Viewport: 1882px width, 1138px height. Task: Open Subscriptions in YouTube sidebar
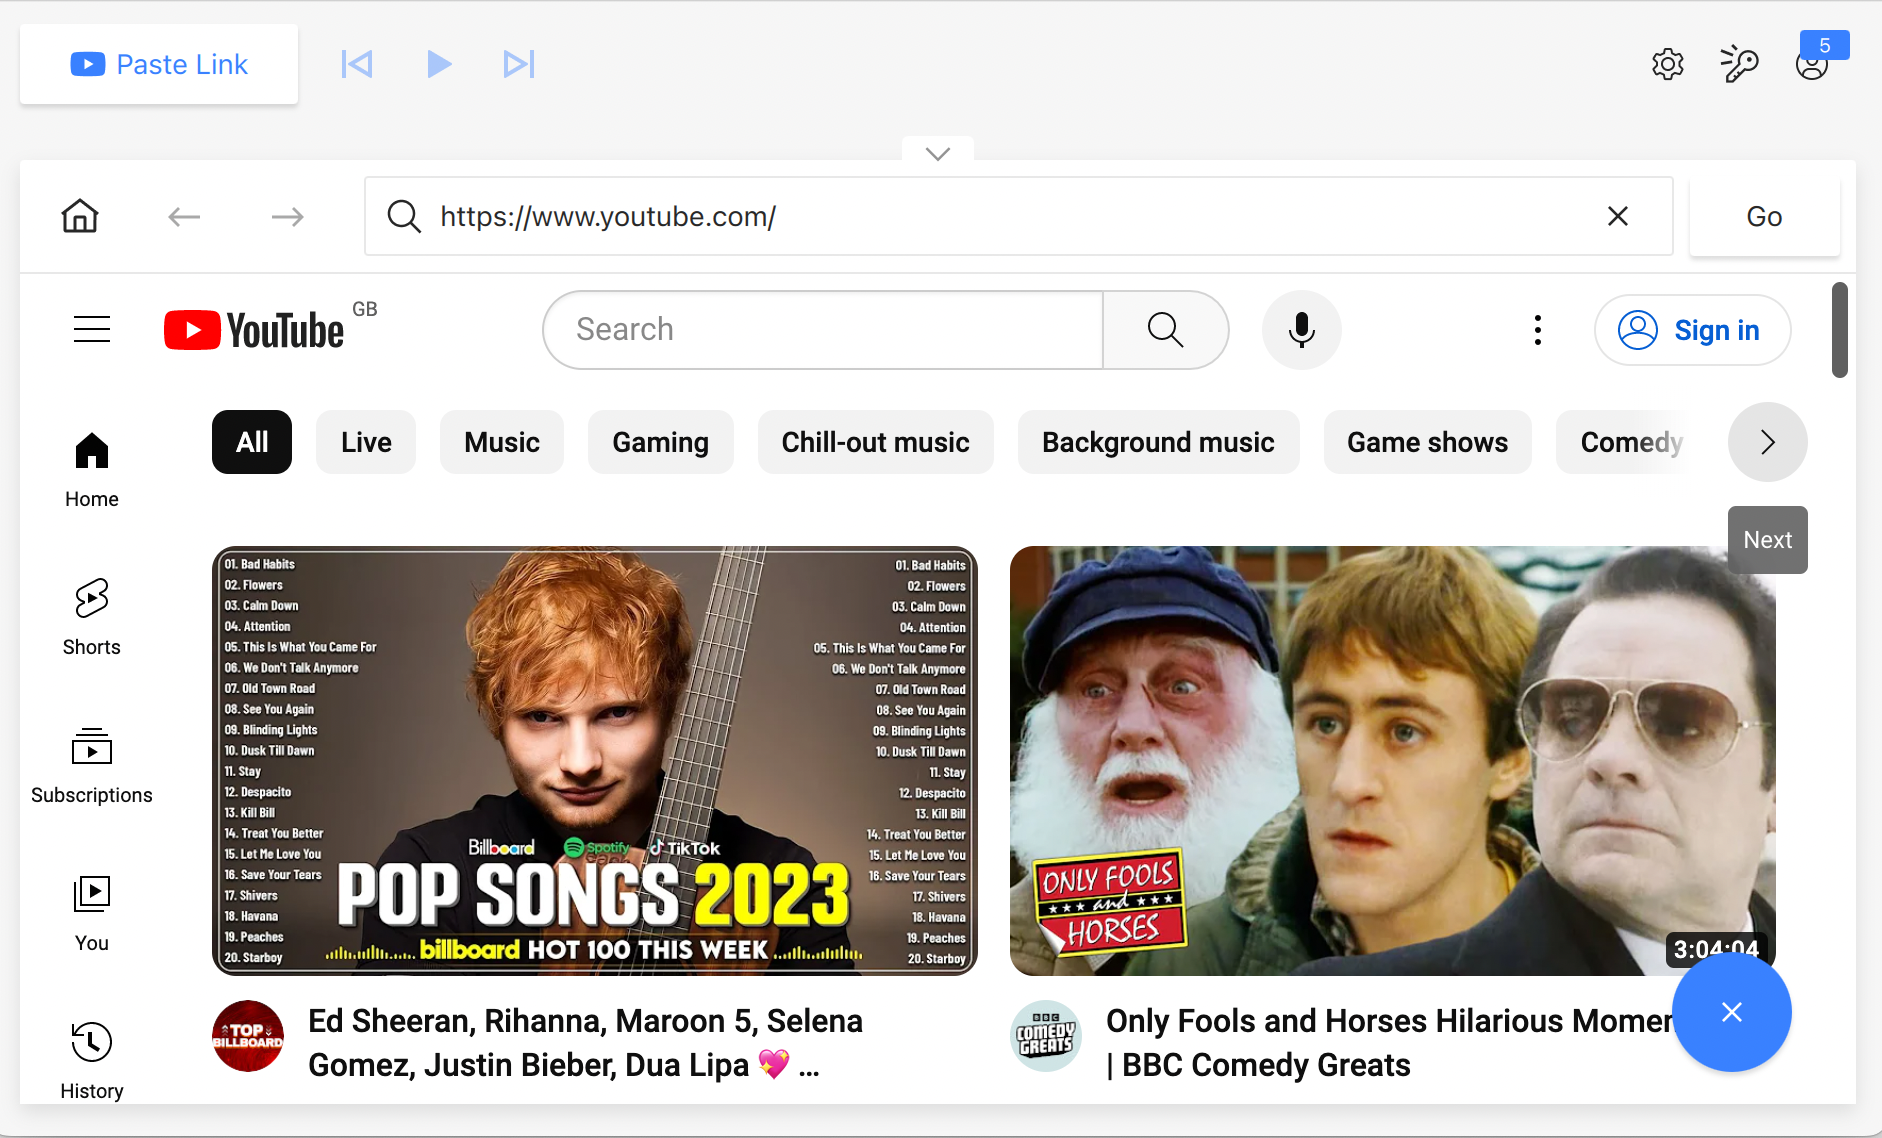92,766
